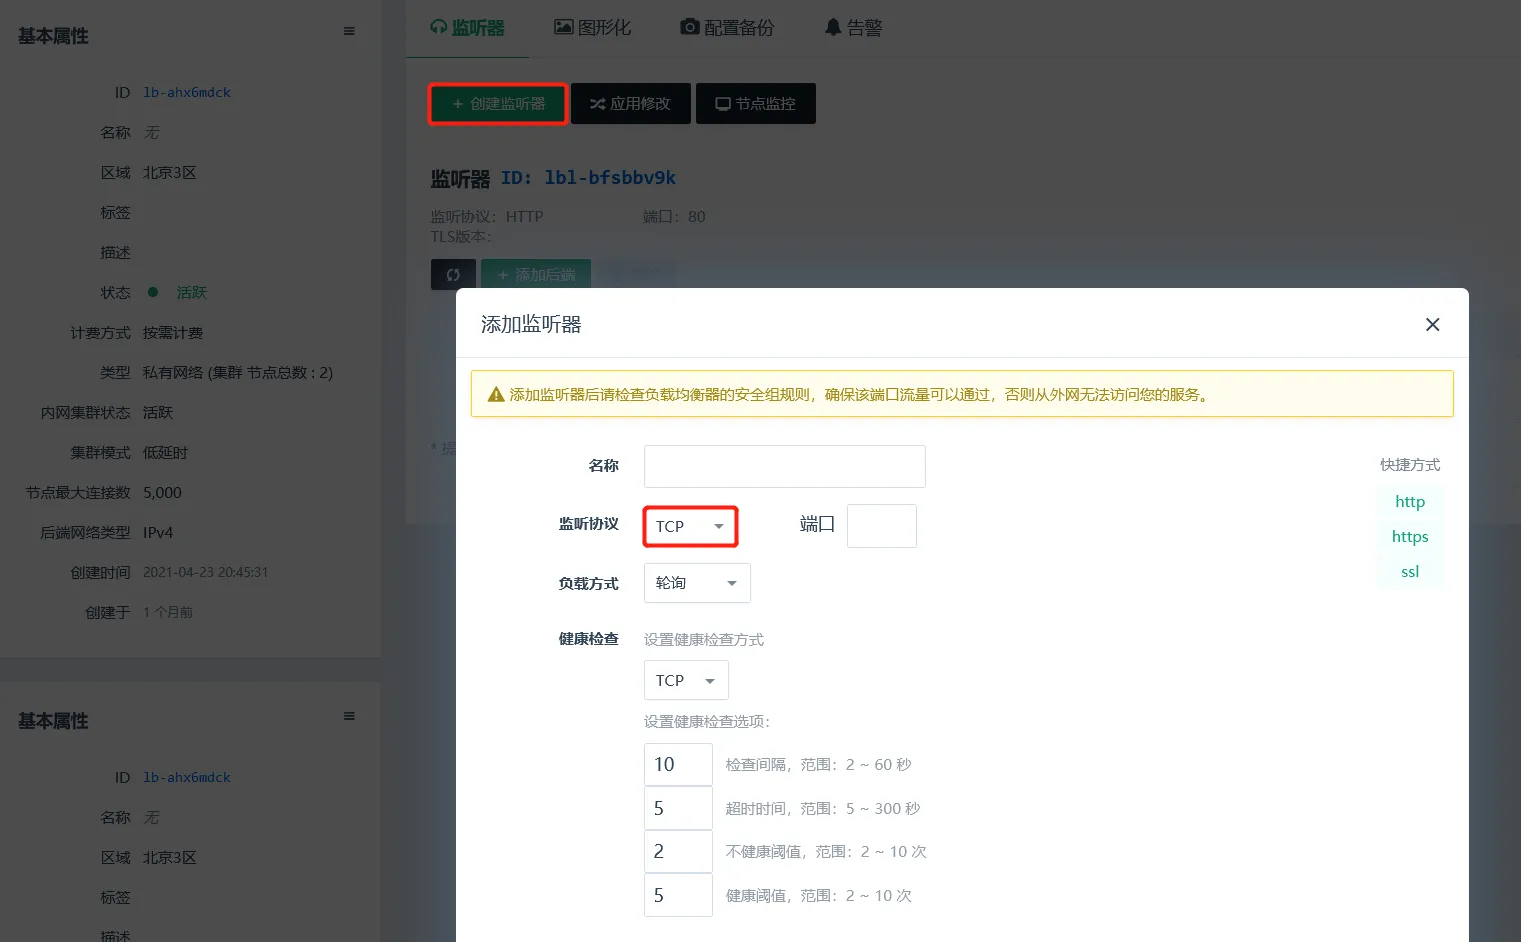Click the 端口 input field
Image resolution: width=1521 pixels, height=942 pixels.
click(881, 526)
